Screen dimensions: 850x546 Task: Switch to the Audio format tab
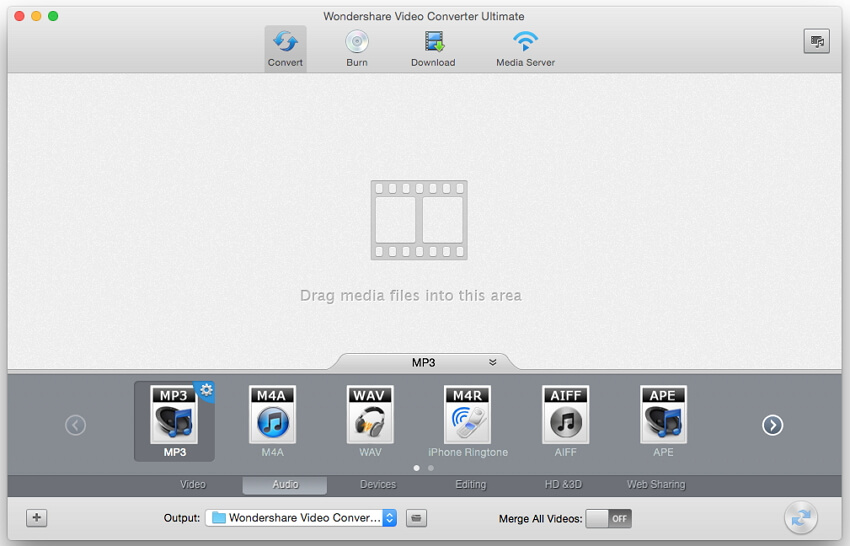[285, 485]
